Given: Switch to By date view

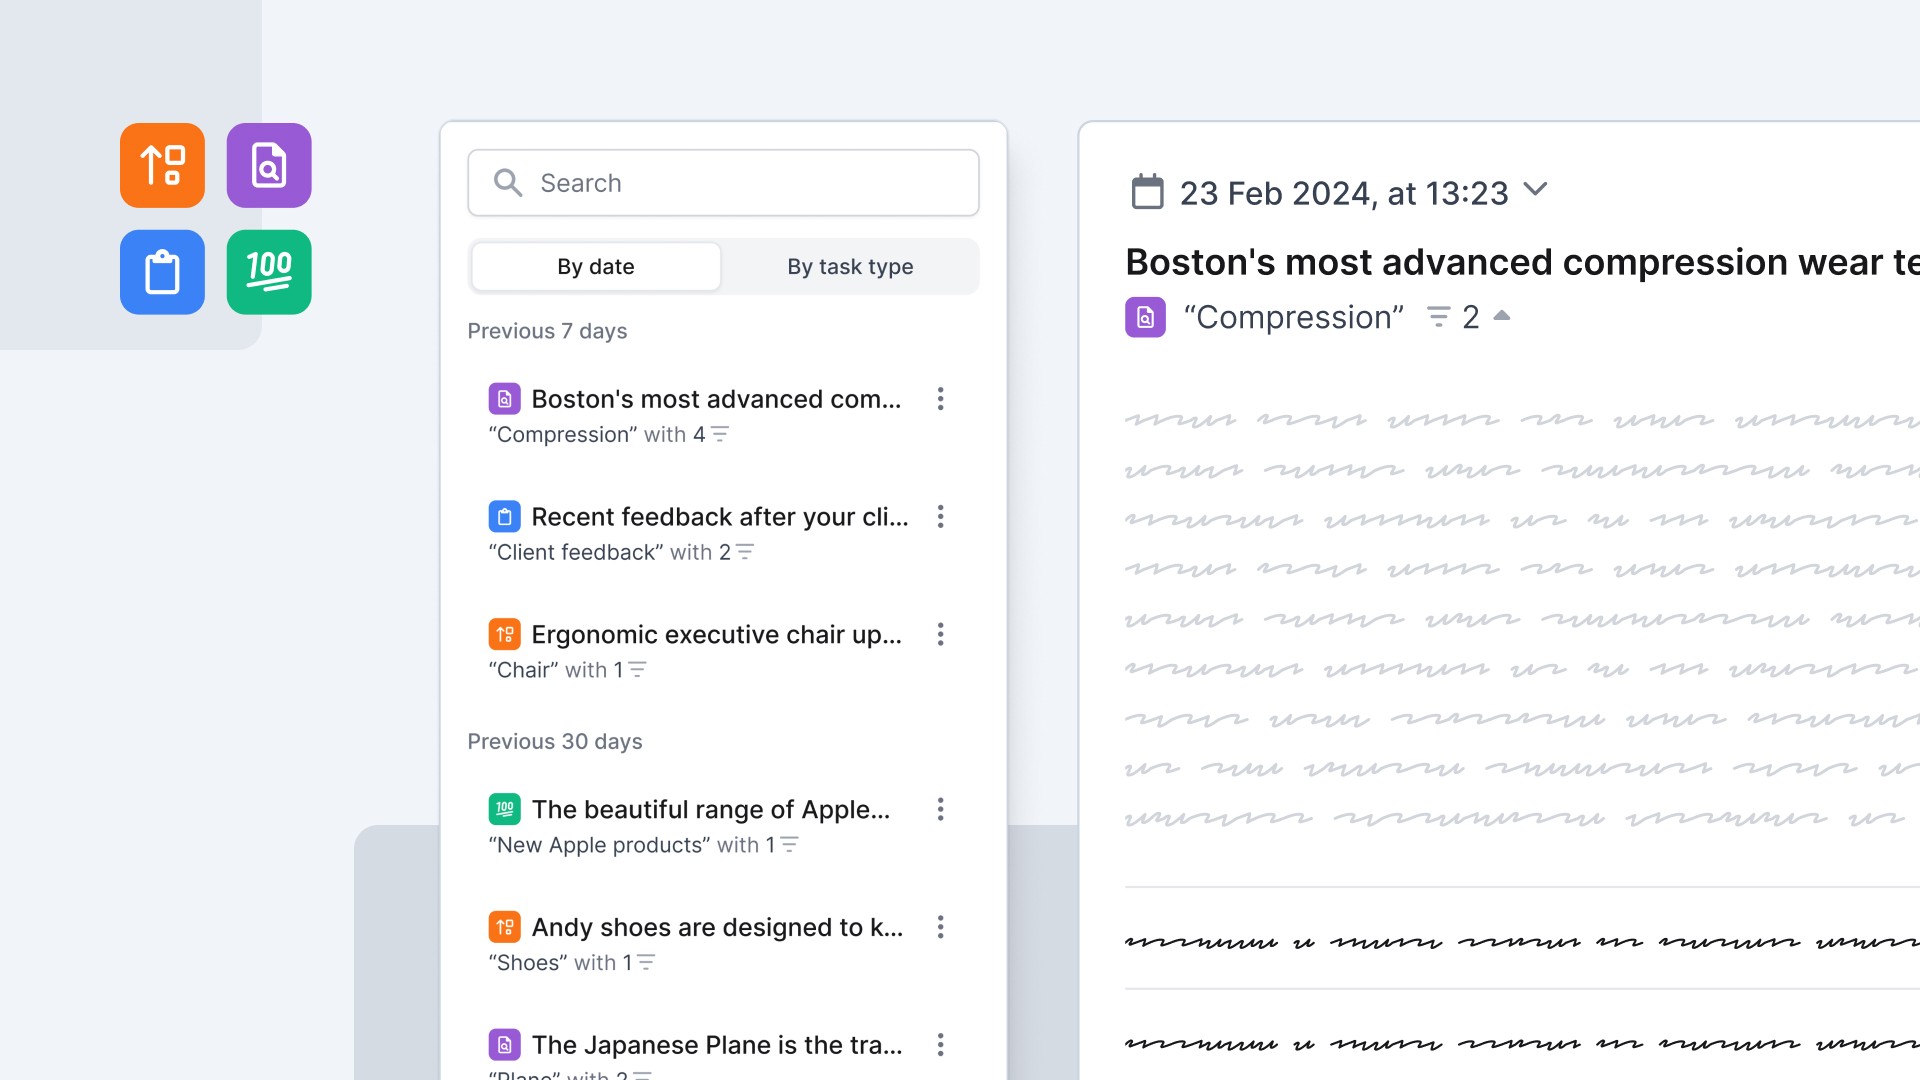Looking at the screenshot, I should 596,267.
